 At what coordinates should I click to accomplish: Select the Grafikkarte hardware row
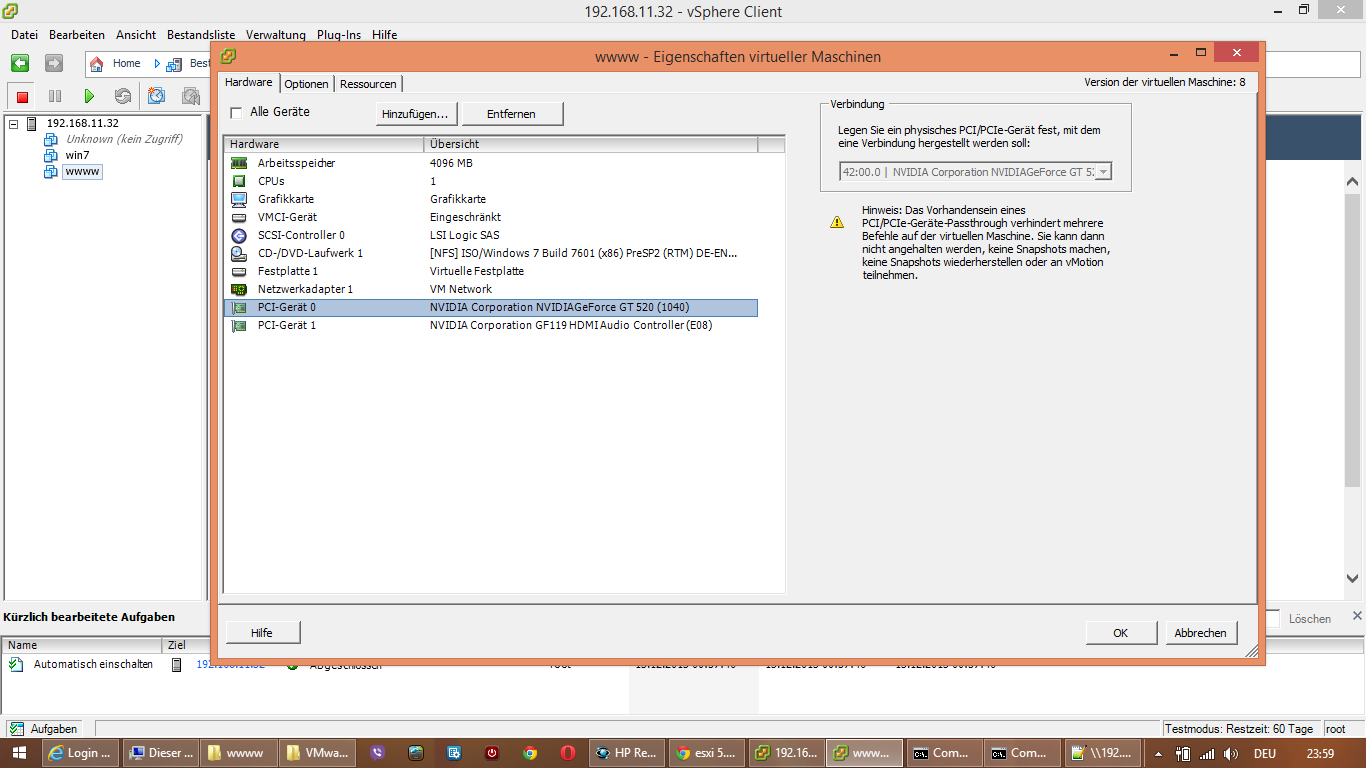(491, 199)
